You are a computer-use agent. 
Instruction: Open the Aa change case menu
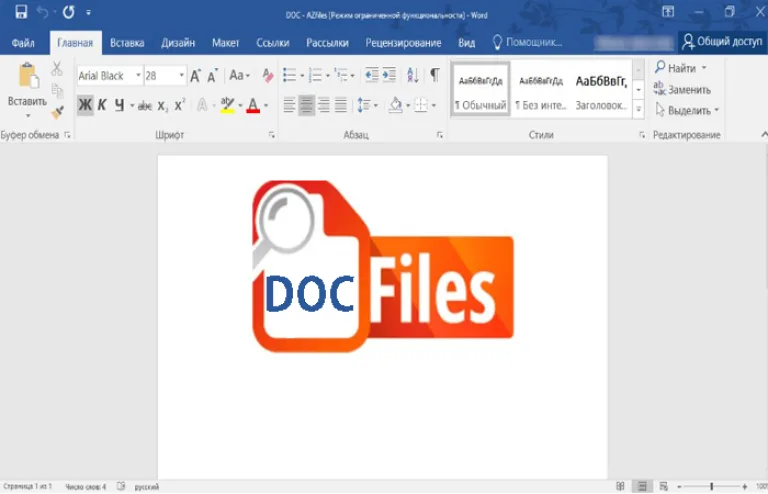(240, 75)
